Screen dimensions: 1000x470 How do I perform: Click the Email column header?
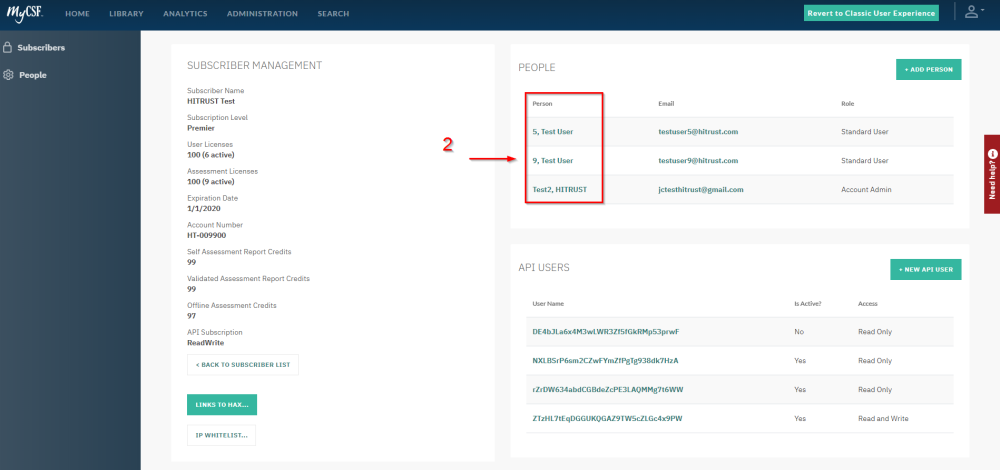click(666, 103)
